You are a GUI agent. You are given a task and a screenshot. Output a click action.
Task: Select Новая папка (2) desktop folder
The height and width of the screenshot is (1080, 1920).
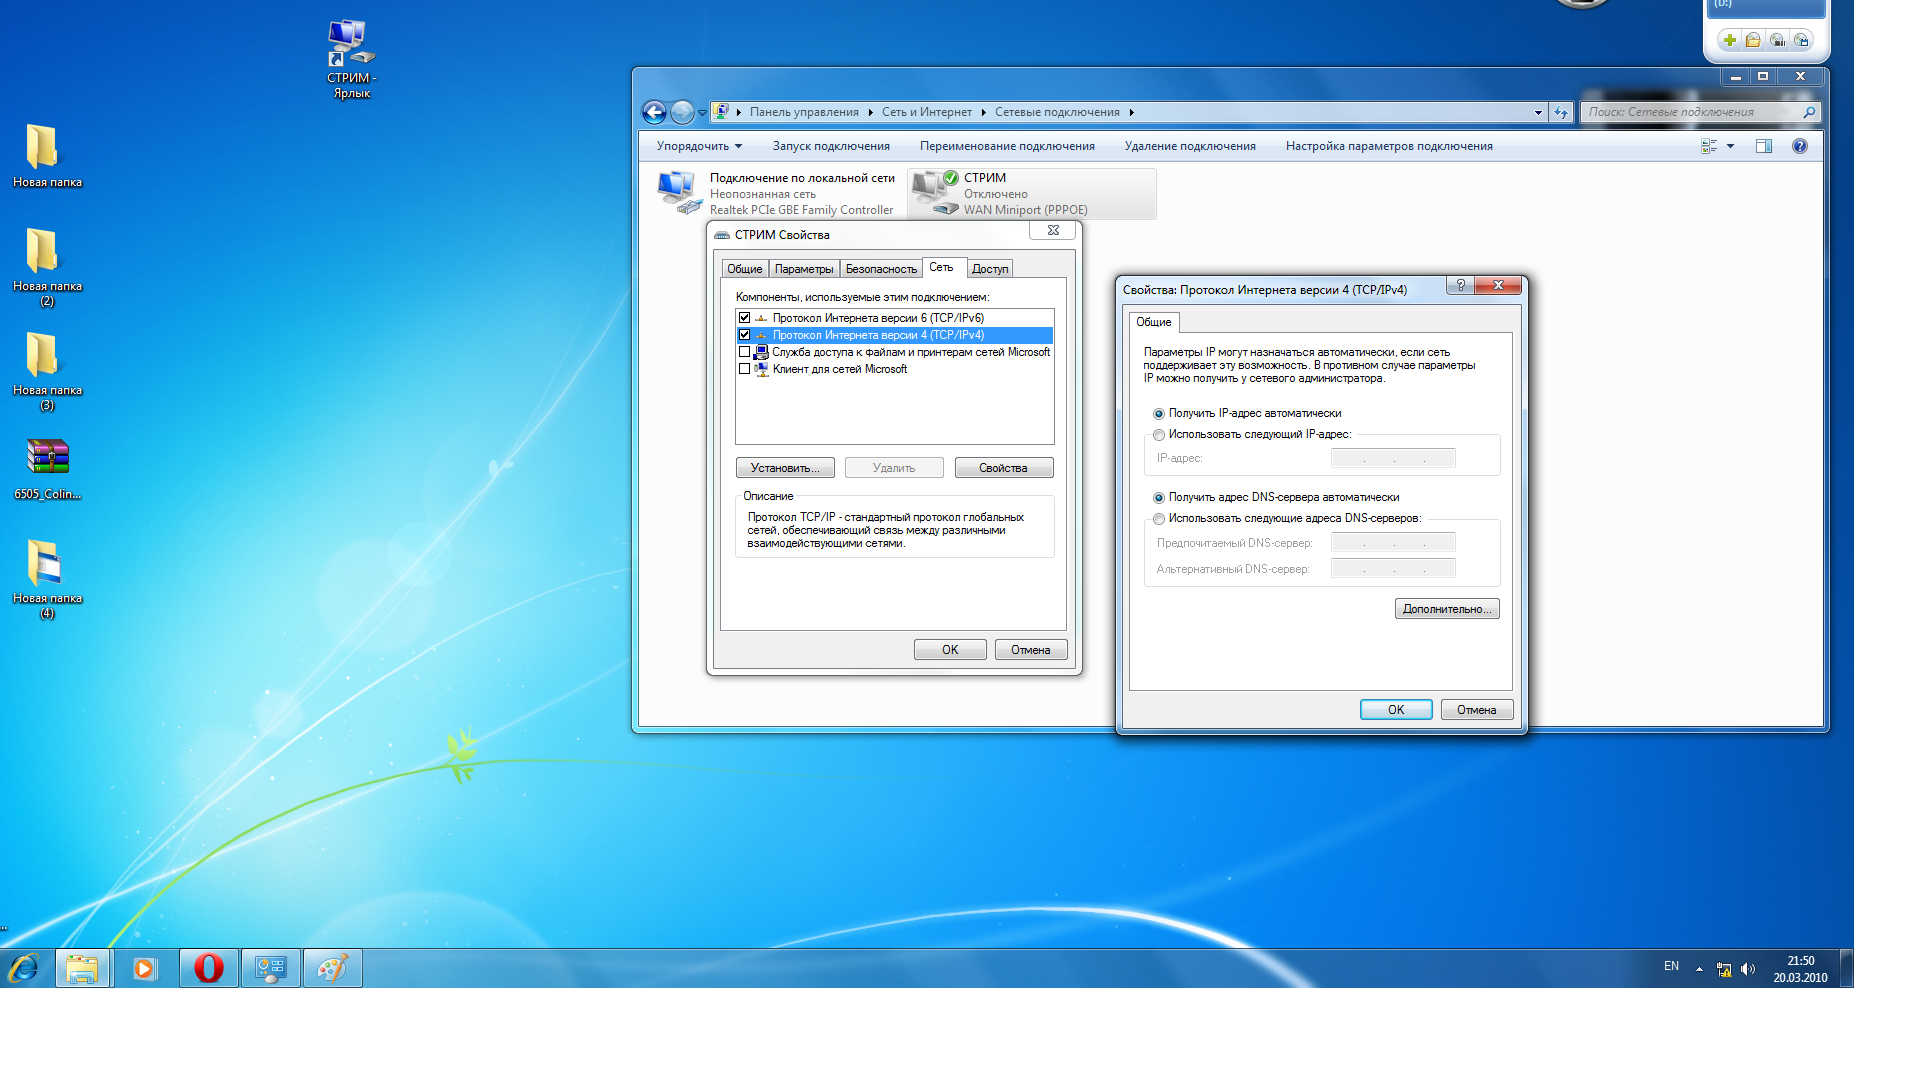pyautogui.click(x=46, y=267)
